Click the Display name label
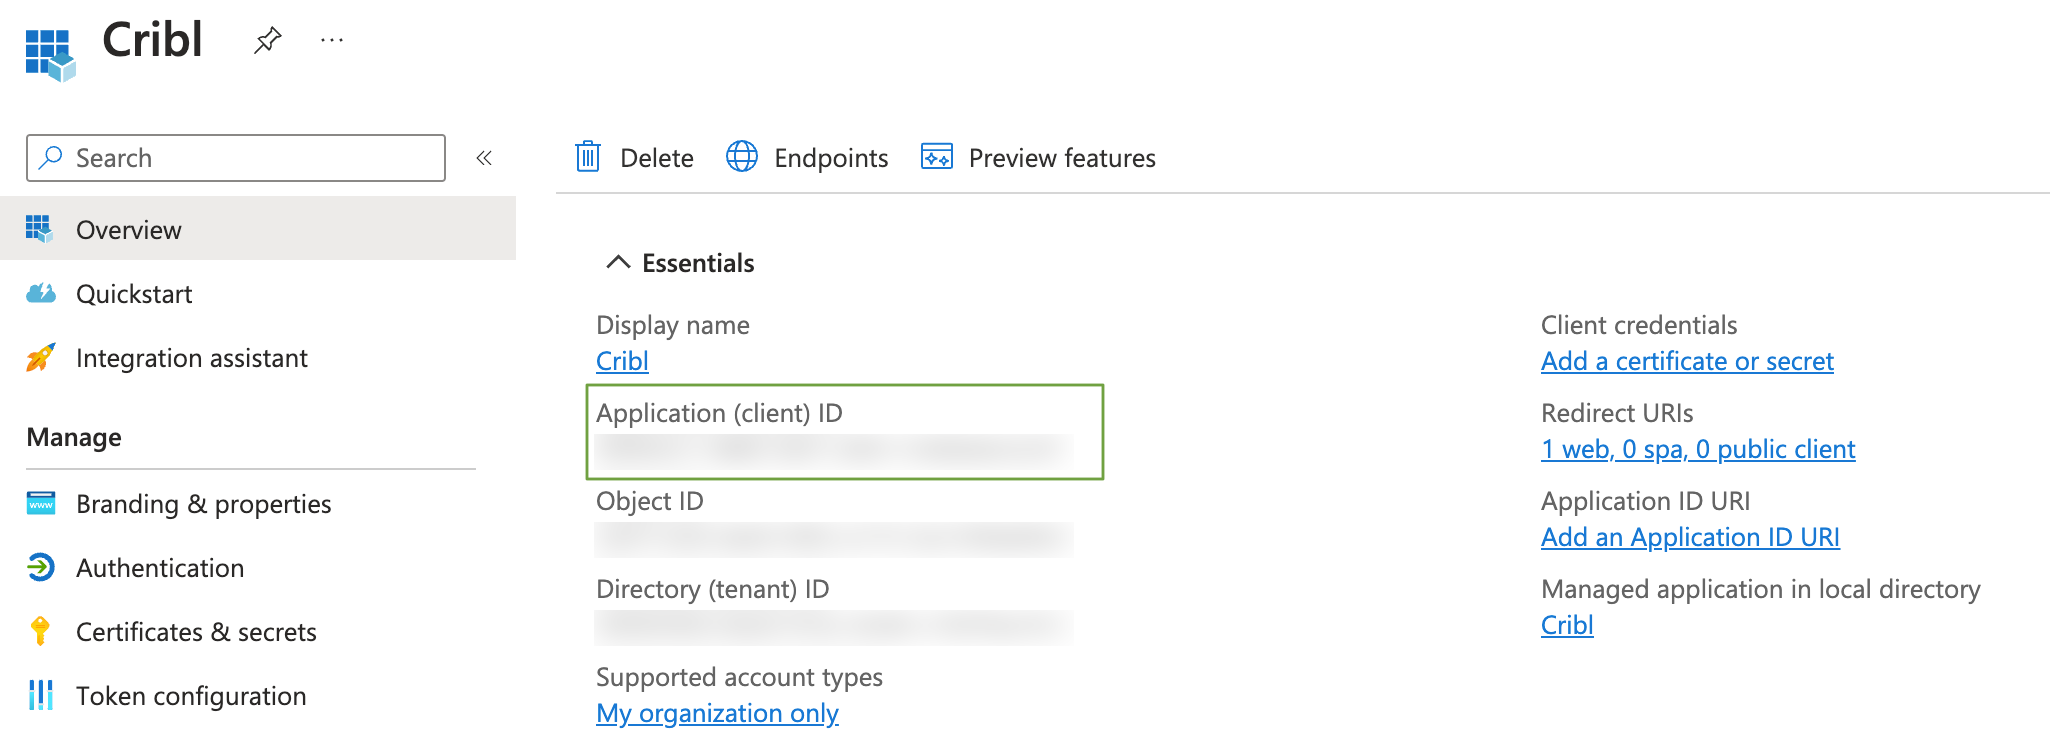 pyautogui.click(x=673, y=325)
